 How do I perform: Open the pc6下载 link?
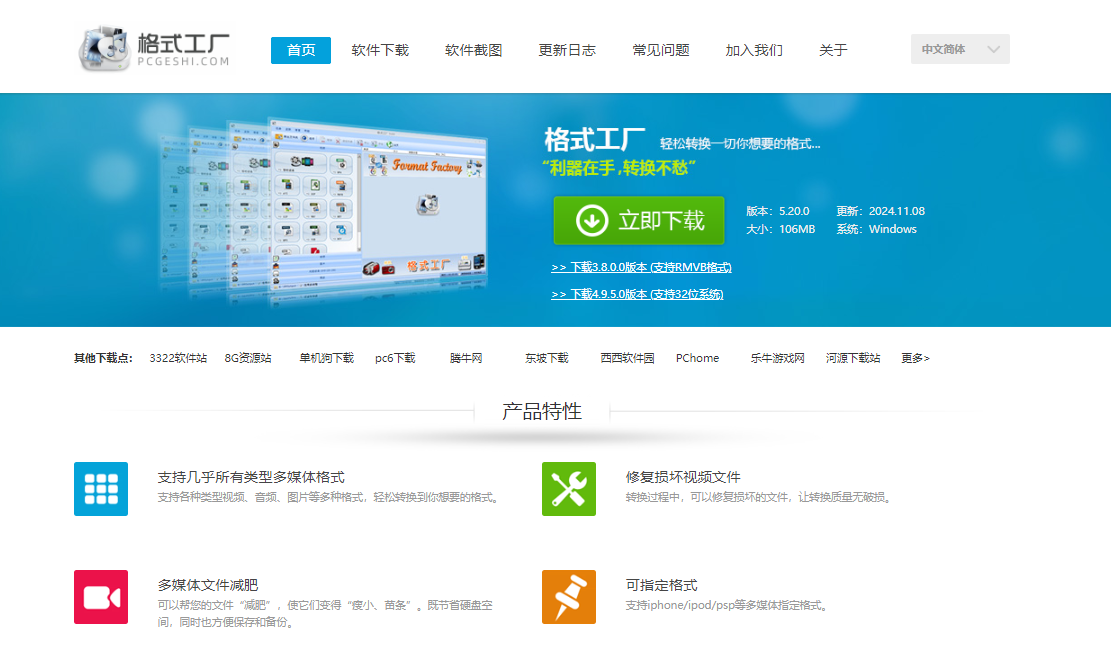click(395, 358)
